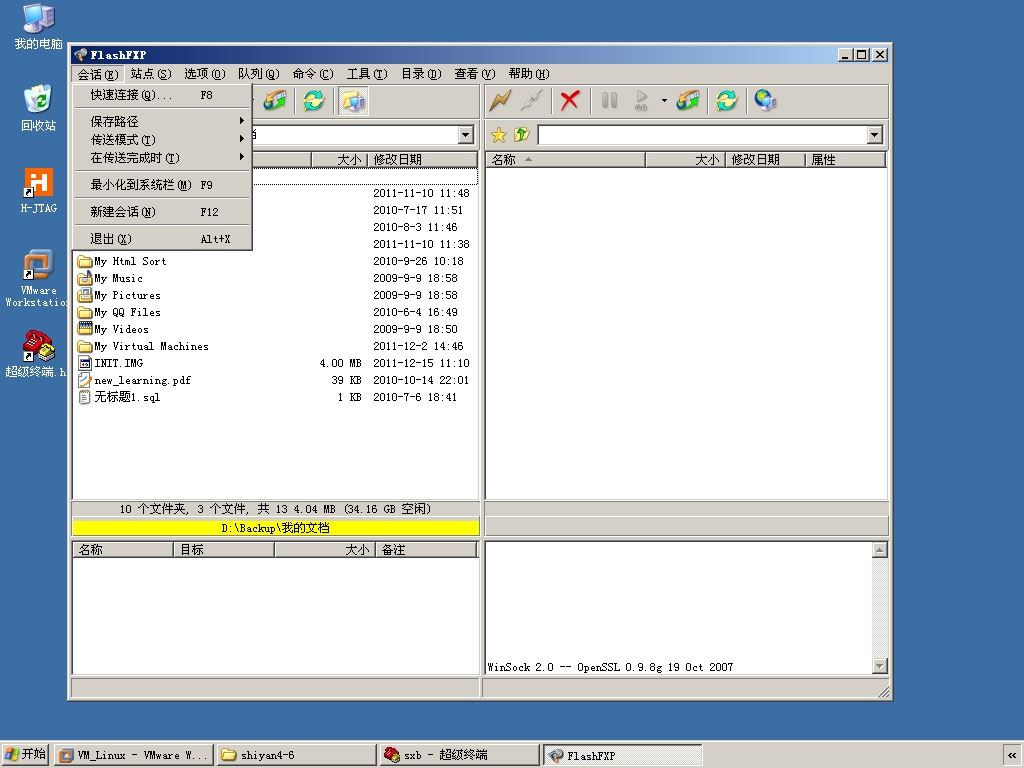Screen dimensions: 1024x768
Task: Open the 选项 menu
Action: click(204, 74)
